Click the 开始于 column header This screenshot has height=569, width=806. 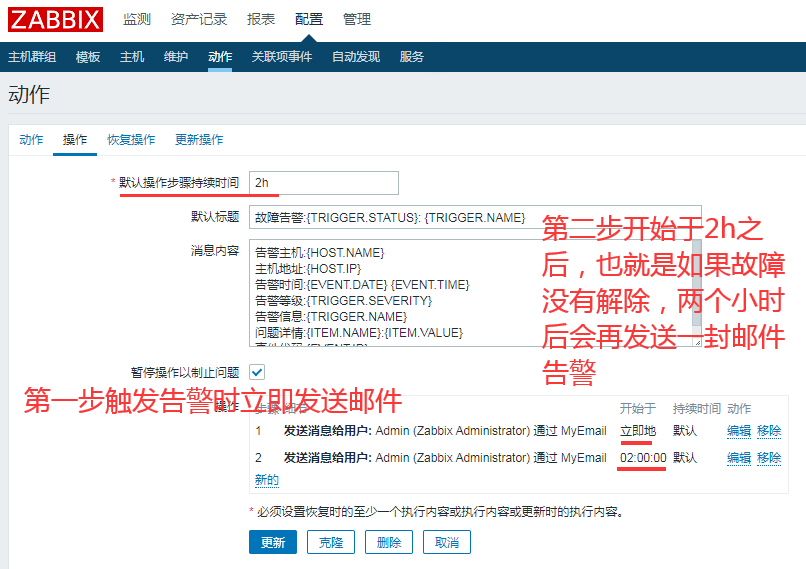pyautogui.click(x=638, y=409)
